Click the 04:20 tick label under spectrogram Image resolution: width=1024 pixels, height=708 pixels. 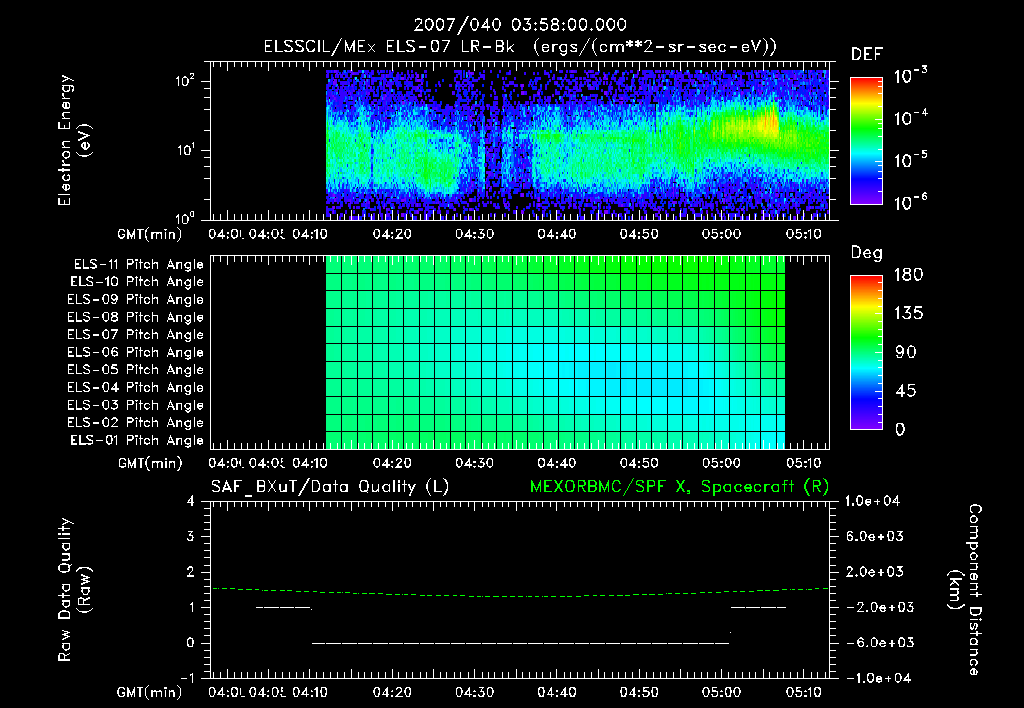tap(392, 234)
